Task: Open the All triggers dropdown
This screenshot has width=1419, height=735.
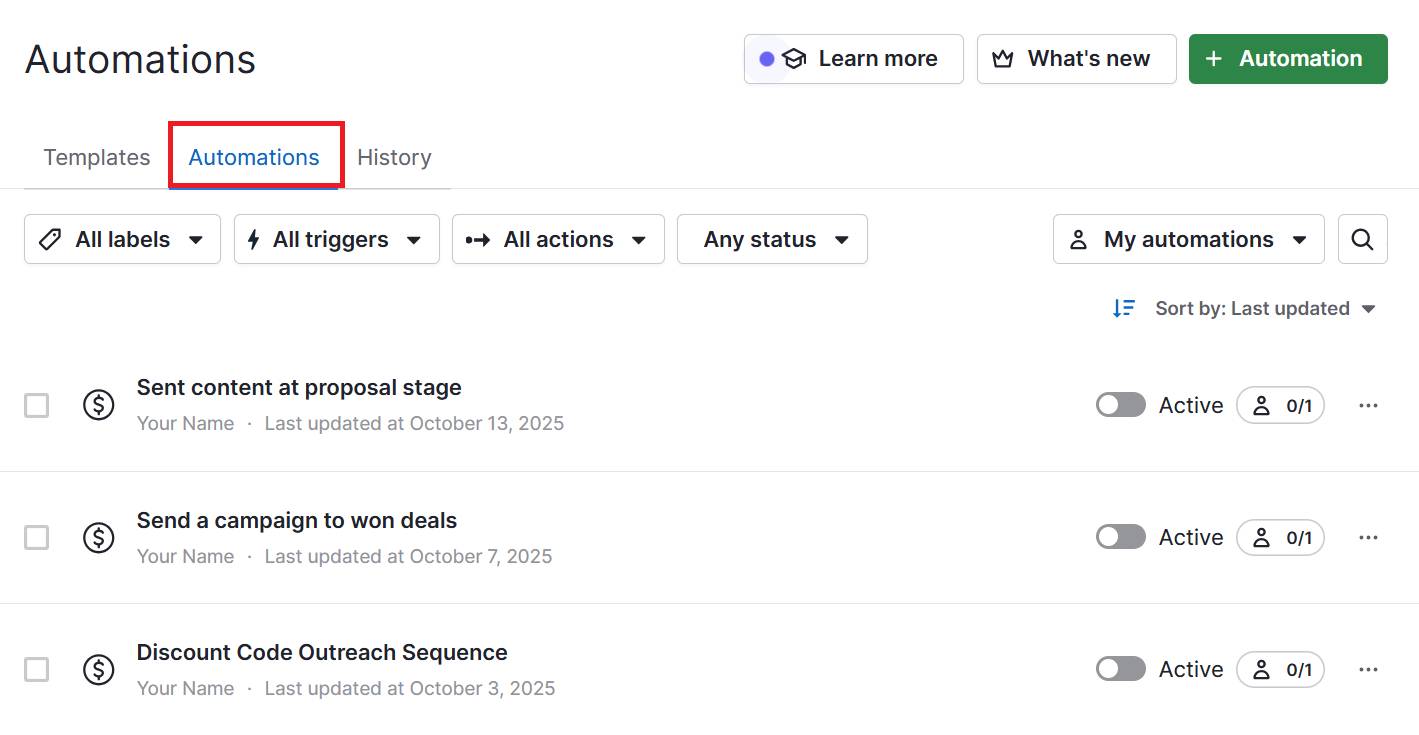Action: tap(336, 239)
